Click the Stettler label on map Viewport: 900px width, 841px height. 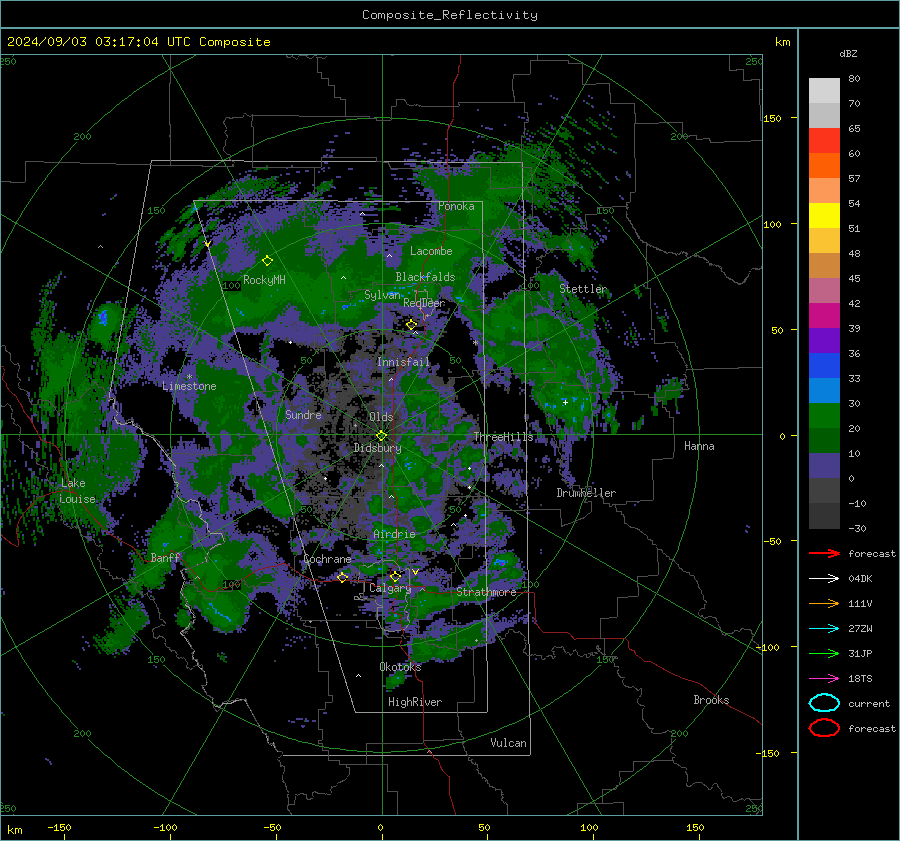coord(583,289)
